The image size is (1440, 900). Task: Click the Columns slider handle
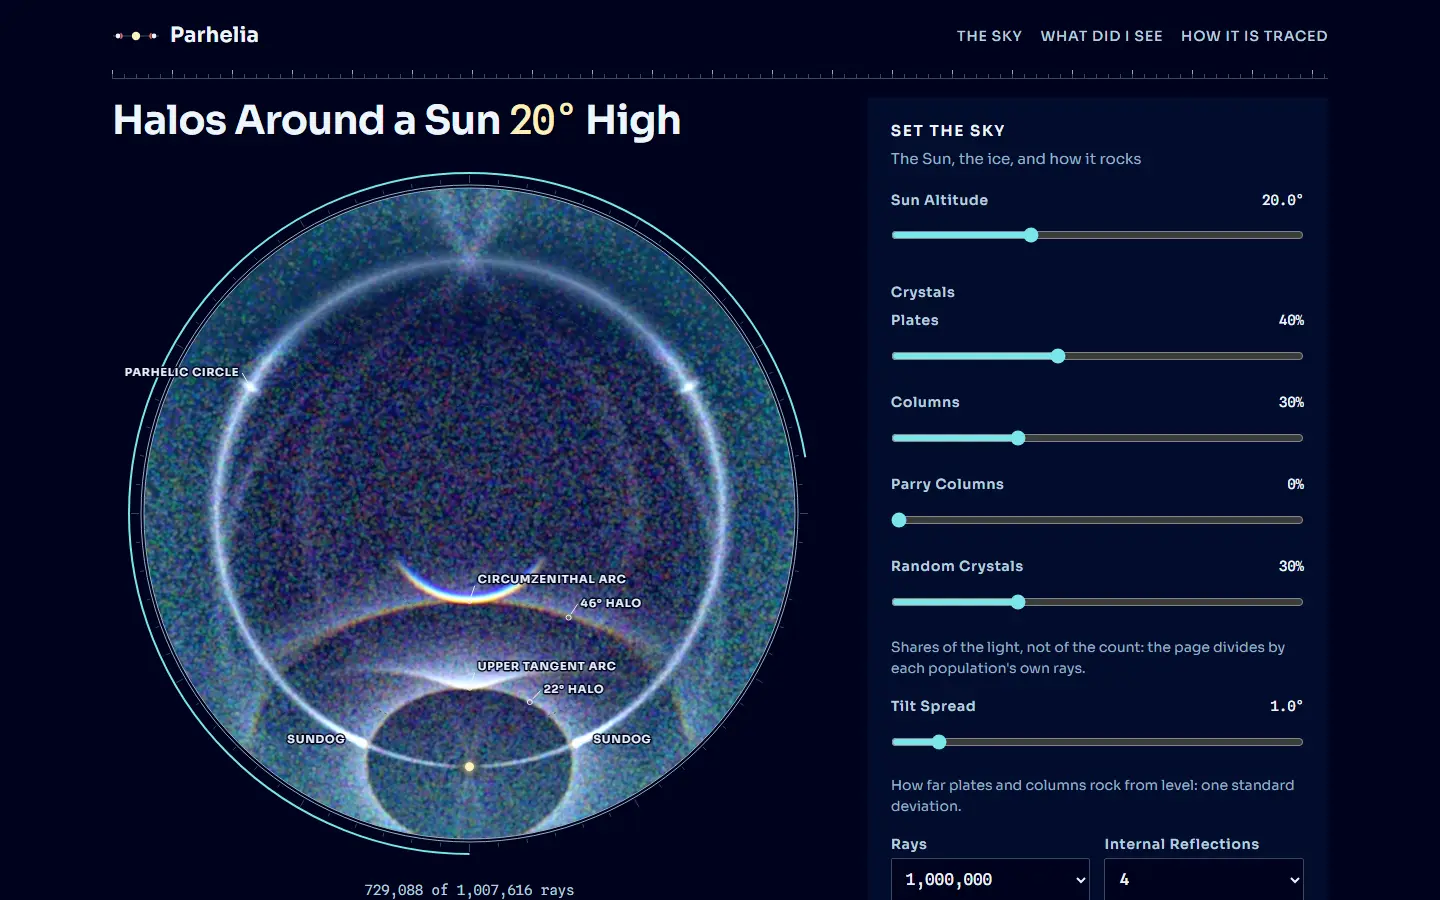[x=1018, y=438]
